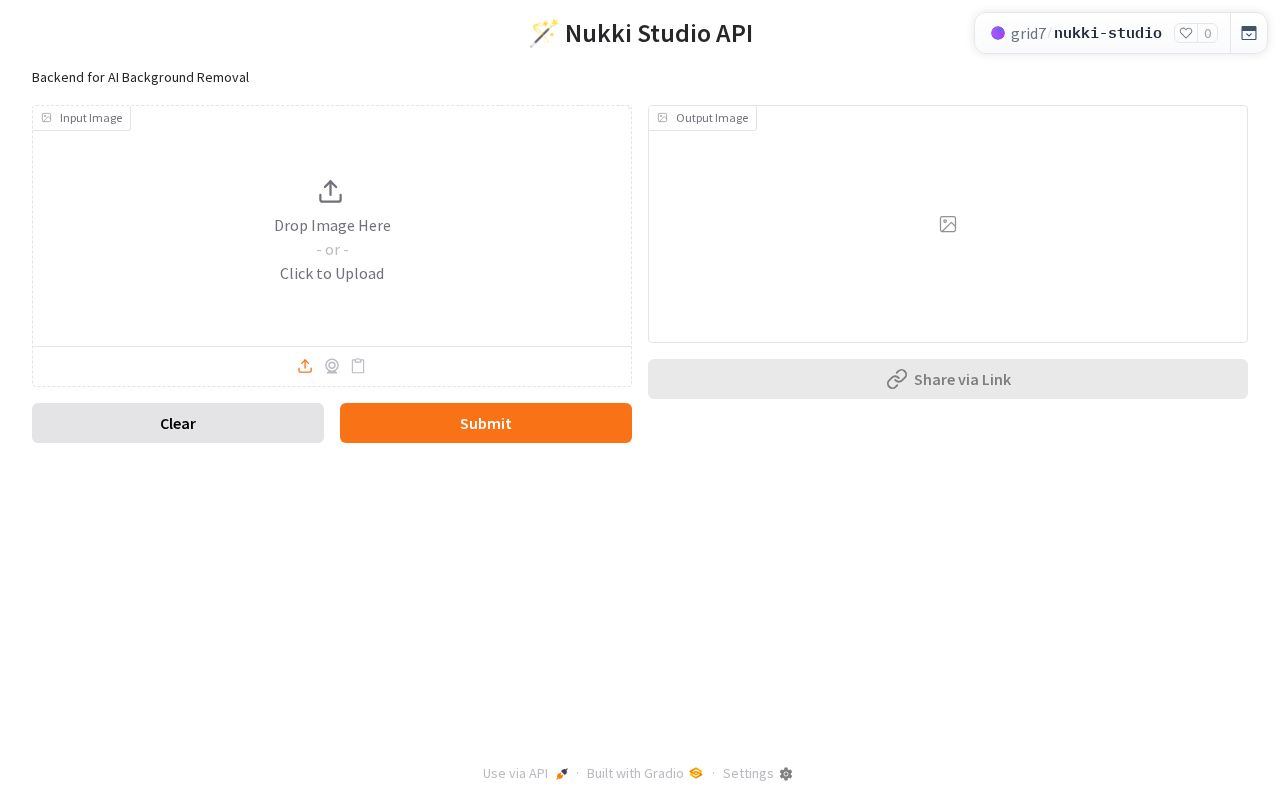Image resolution: width=1280 pixels, height=800 pixels.
Task: Open the Settings link in footer
Action: pyautogui.click(x=758, y=774)
